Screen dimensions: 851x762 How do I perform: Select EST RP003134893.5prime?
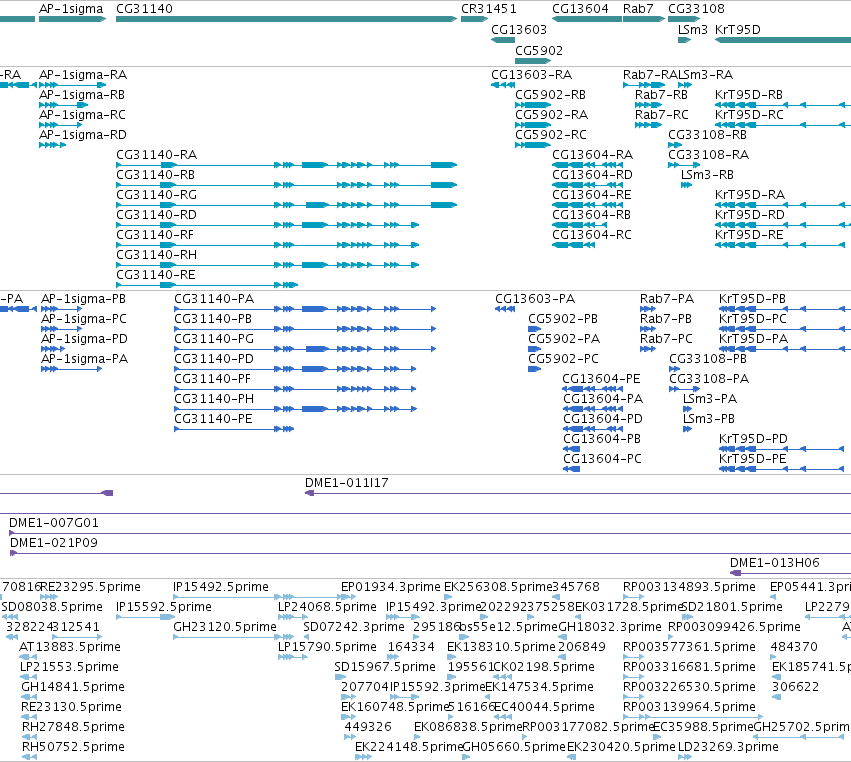point(633,597)
